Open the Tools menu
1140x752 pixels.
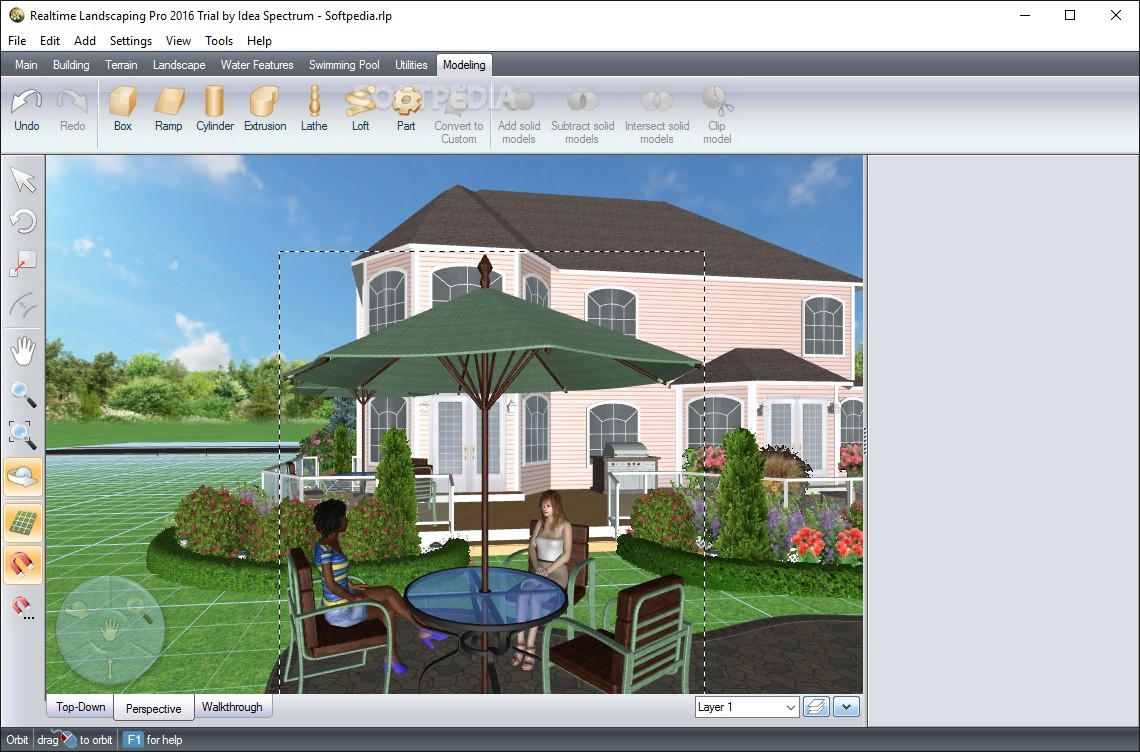tap(219, 41)
